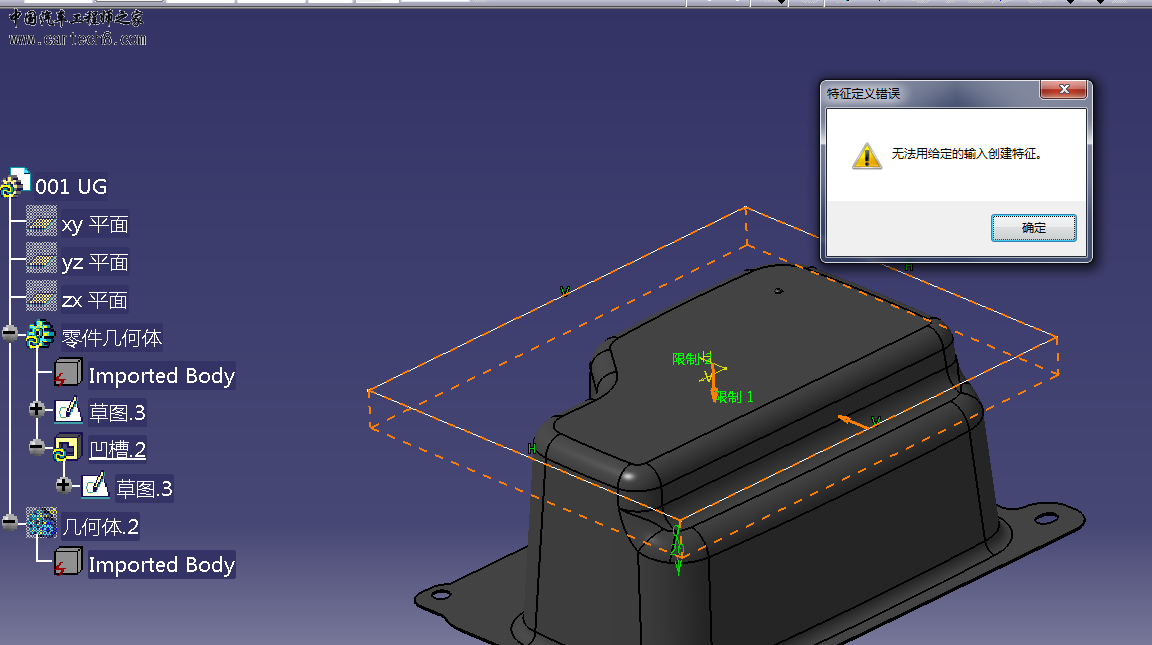Screen dimensions: 1152x645
Task: Click the 几何体.2 body icon
Action: coord(41,522)
